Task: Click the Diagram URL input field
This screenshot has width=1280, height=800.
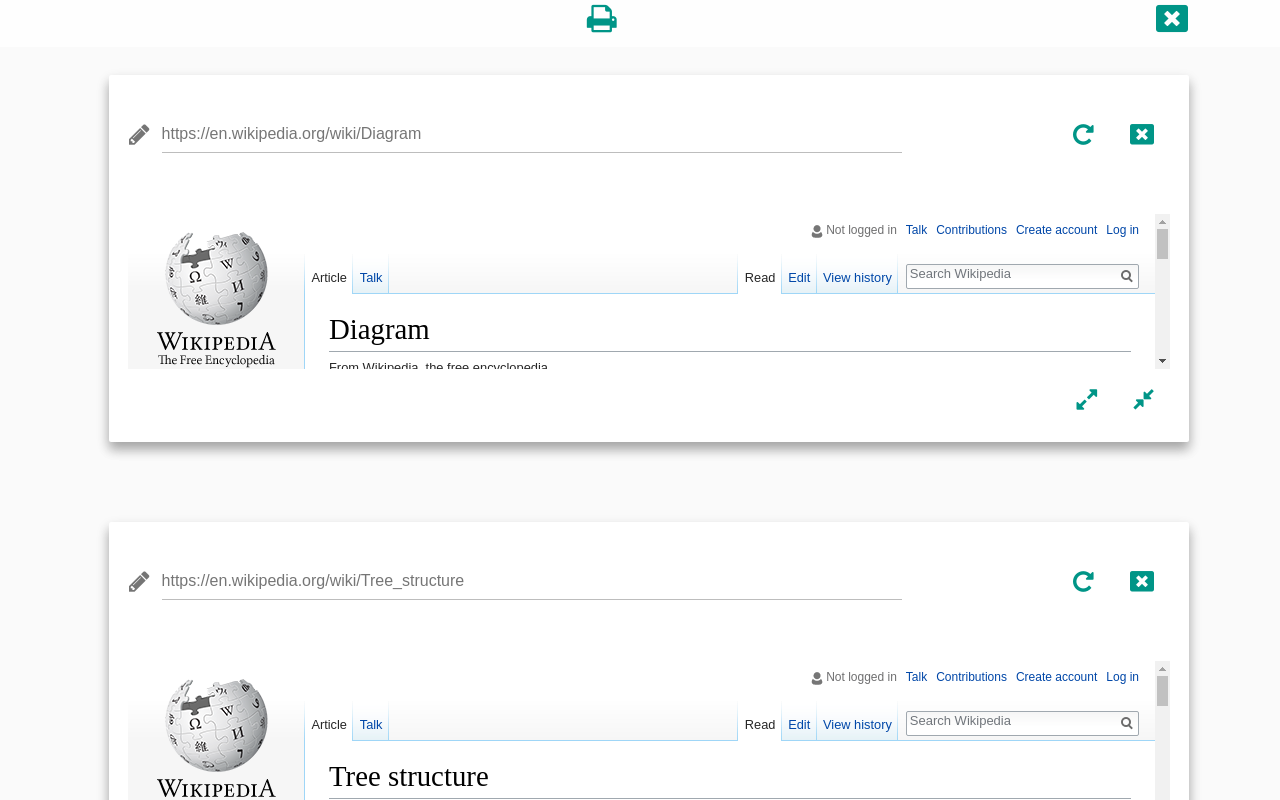Action: point(531,134)
